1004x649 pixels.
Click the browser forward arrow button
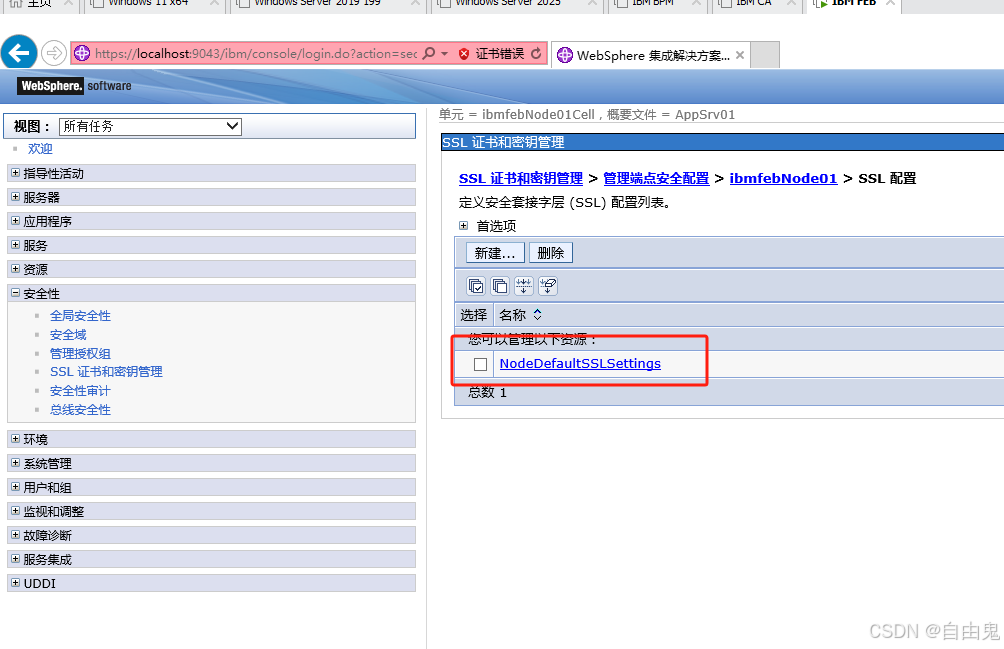[x=54, y=53]
